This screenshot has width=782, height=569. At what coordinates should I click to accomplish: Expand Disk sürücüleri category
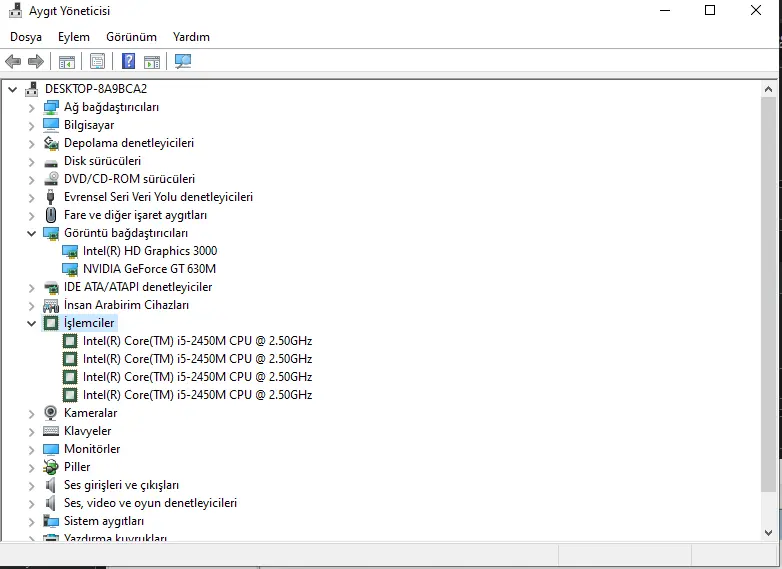pos(31,162)
